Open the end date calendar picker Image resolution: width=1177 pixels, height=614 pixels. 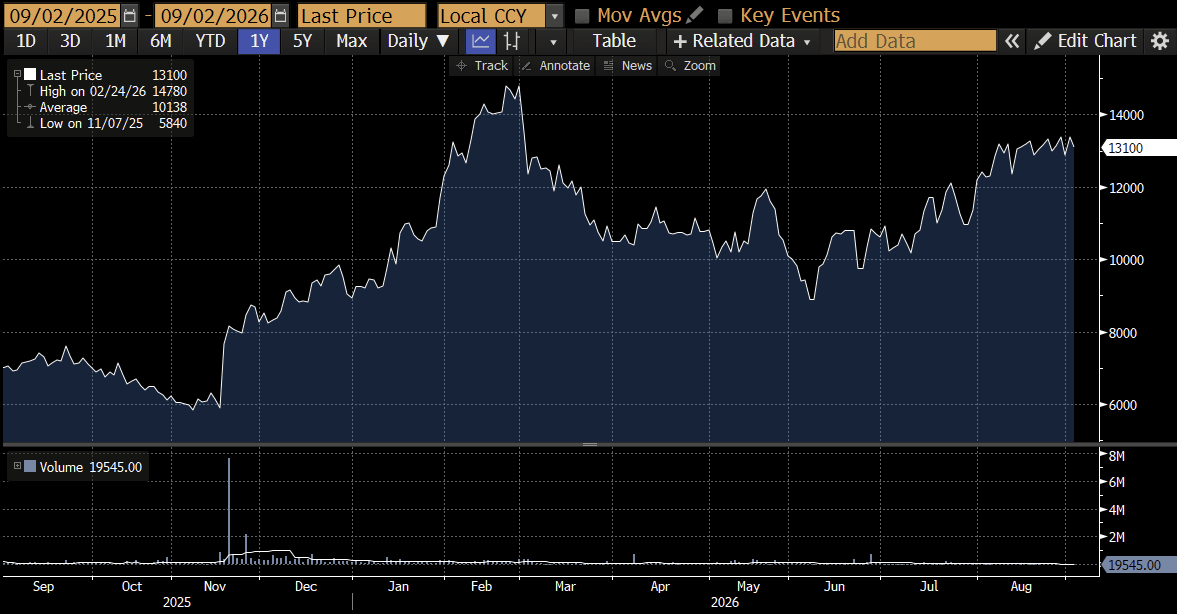[280, 16]
